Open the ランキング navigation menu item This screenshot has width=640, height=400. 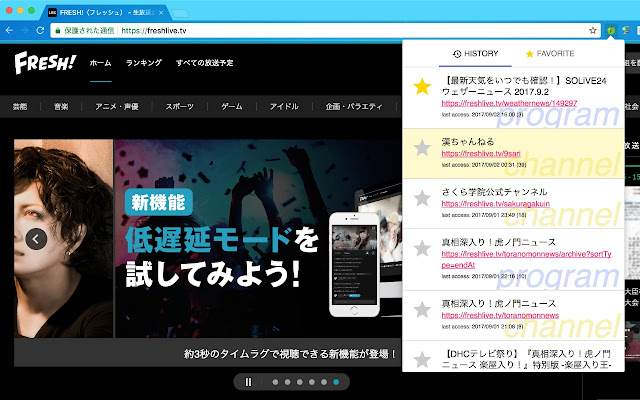point(144,63)
